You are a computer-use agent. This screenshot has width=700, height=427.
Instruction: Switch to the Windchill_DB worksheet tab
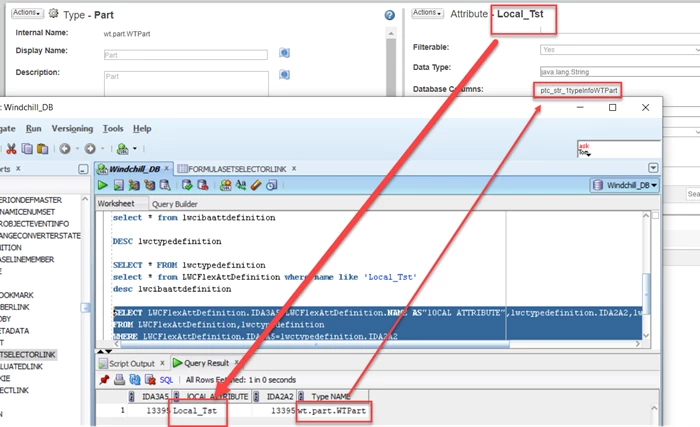134,169
